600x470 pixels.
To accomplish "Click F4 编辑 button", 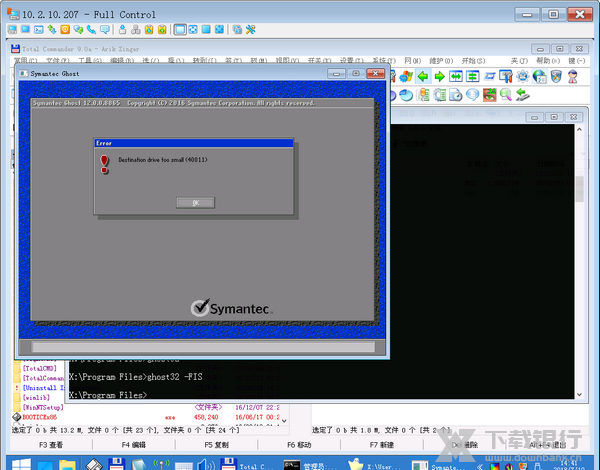I will 134,445.
